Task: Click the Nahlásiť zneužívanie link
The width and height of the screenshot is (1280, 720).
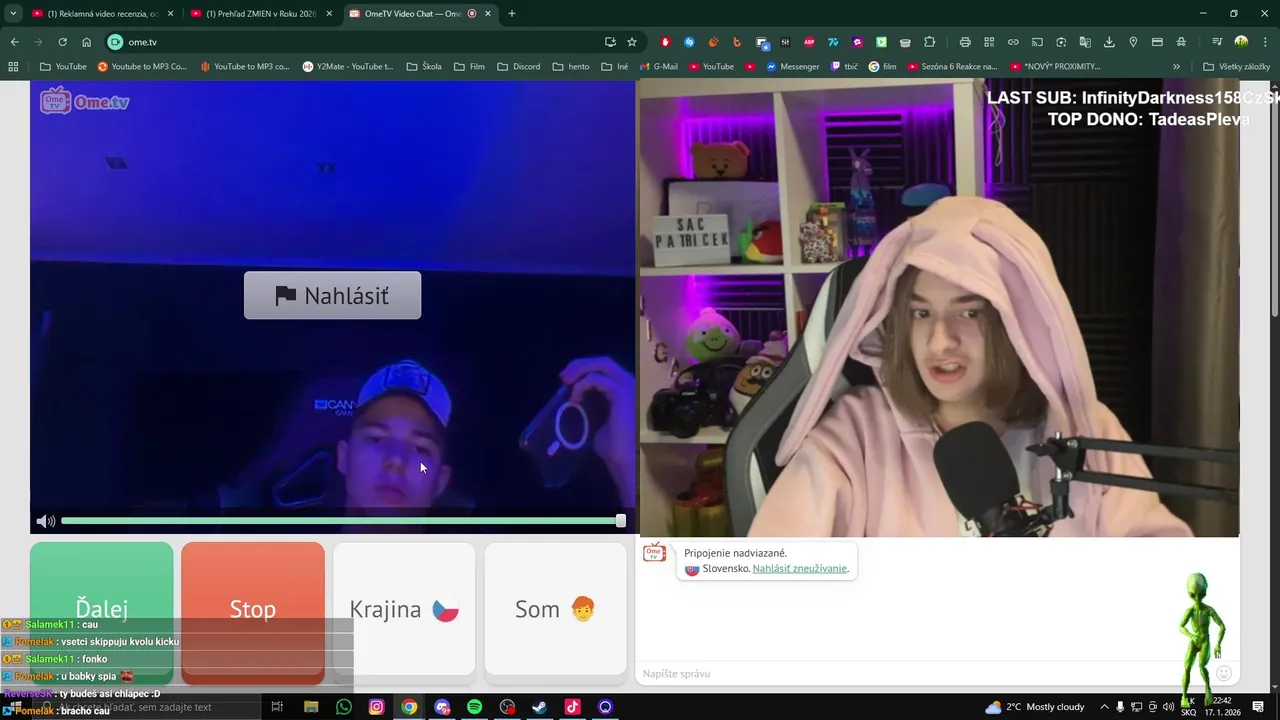Action: [800, 569]
